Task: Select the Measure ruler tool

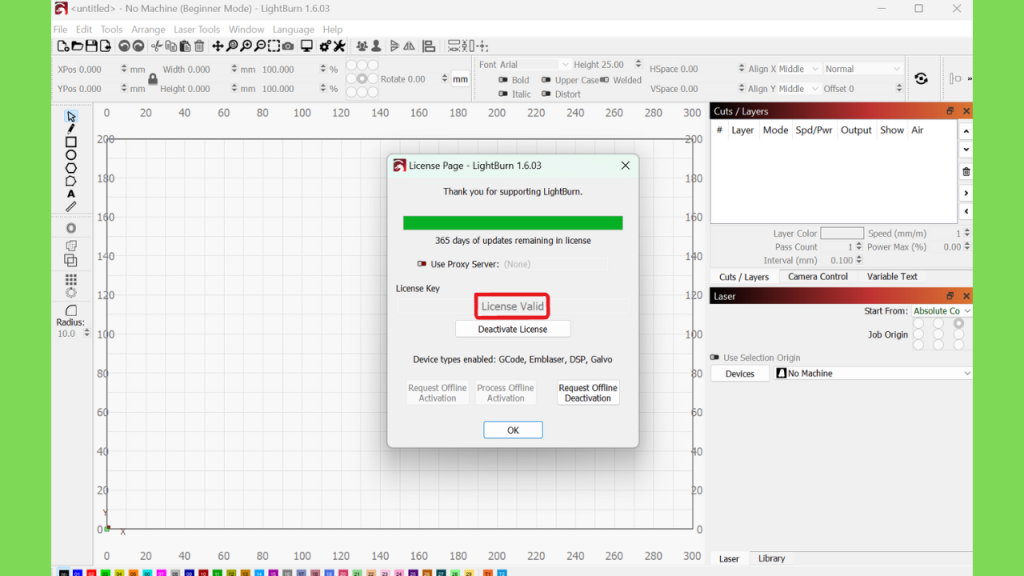Action: pos(71,206)
